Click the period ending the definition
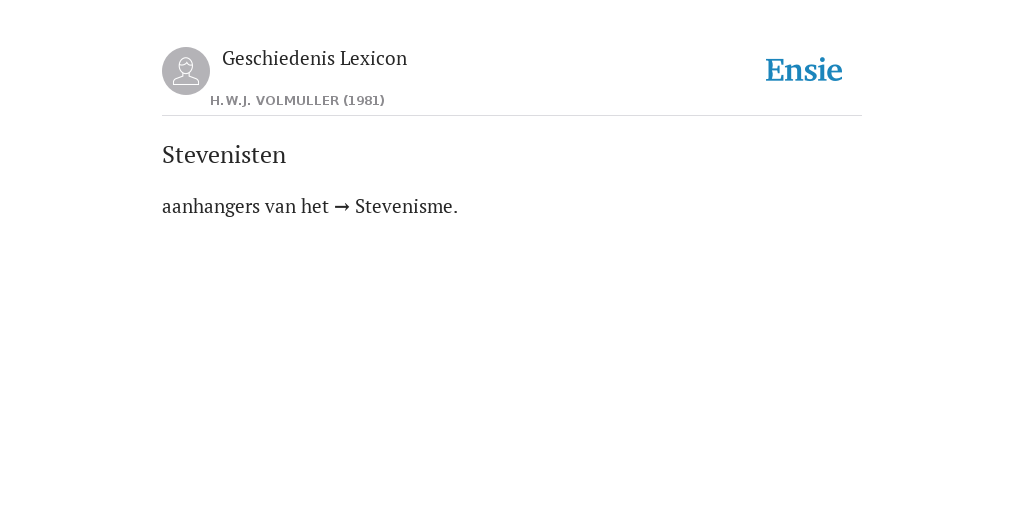This screenshot has height=512, width=1024. click(x=456, y=213)
